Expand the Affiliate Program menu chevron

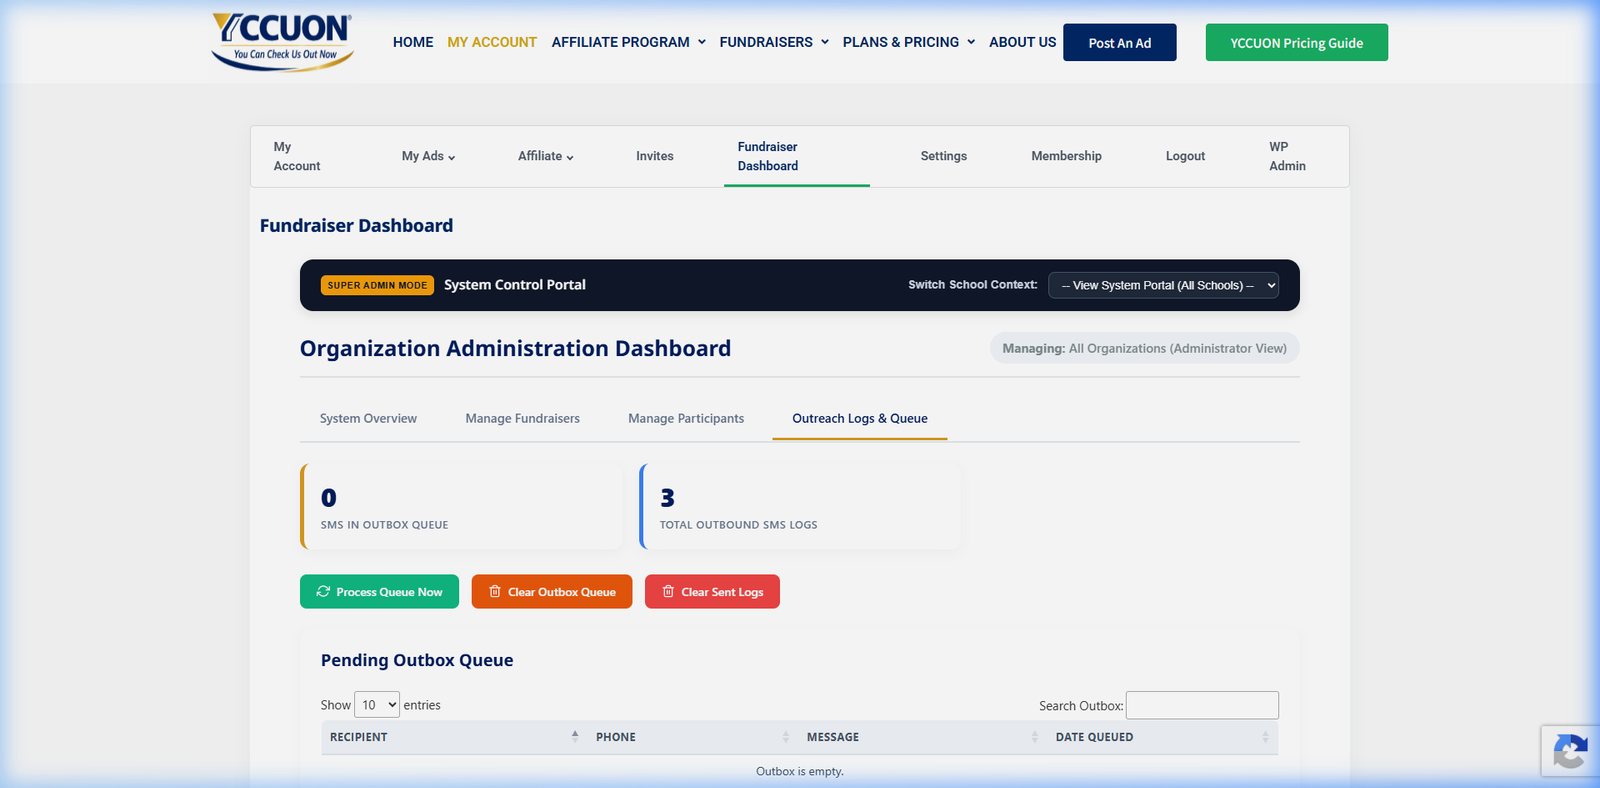point(702,42)
